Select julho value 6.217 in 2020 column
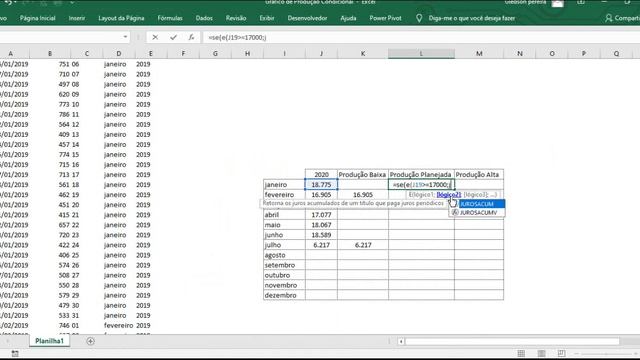Image resolution: width=640 pixels, height=360 pixels. point(321,245)
